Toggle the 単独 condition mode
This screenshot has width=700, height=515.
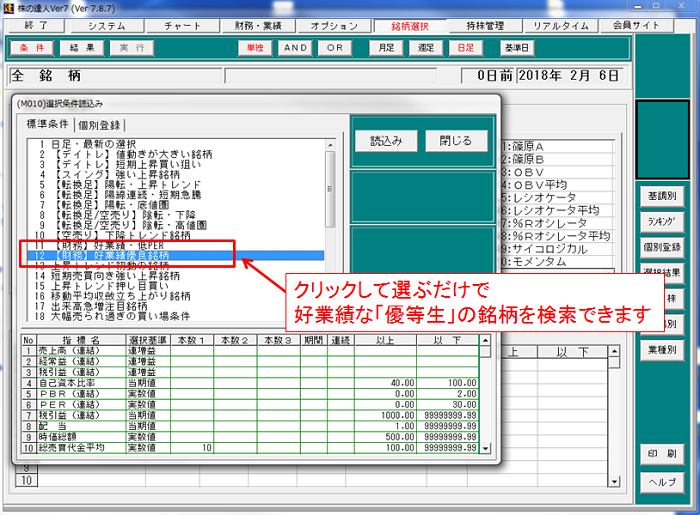click(256, 47)
